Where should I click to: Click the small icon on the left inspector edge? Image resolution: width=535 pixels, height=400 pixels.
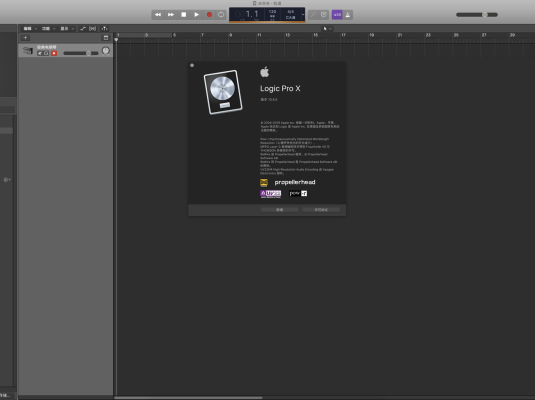coord(6,180)
